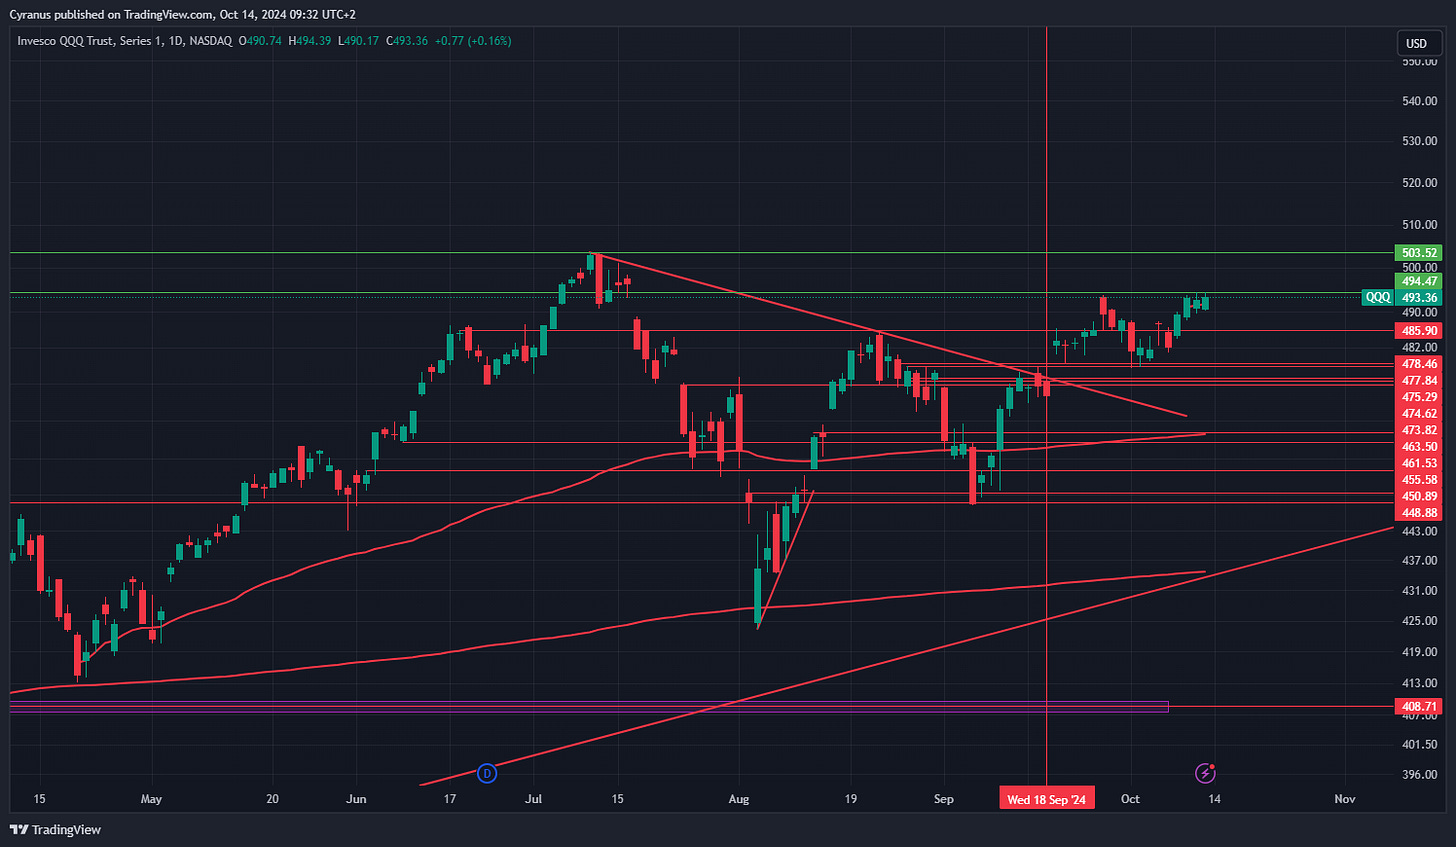Select the 473.82 red price label
Screen dimensions: 1456x847
pyautogui.click(x=1419, y=430)
